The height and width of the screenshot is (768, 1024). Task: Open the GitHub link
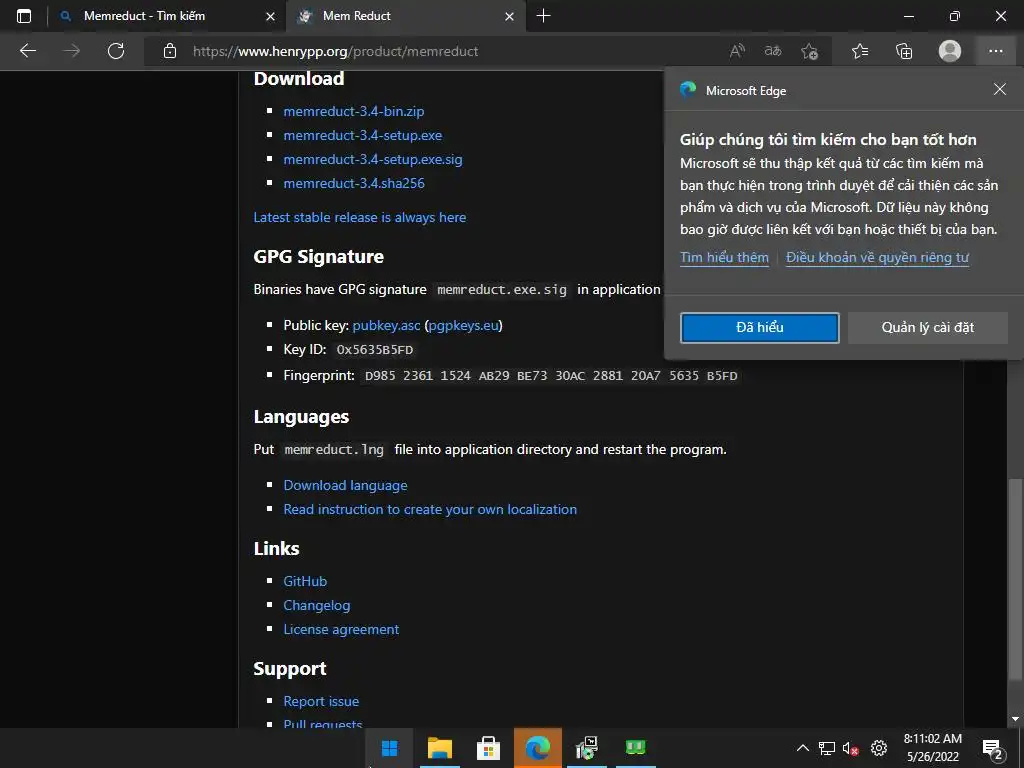(x=305, y=581)
